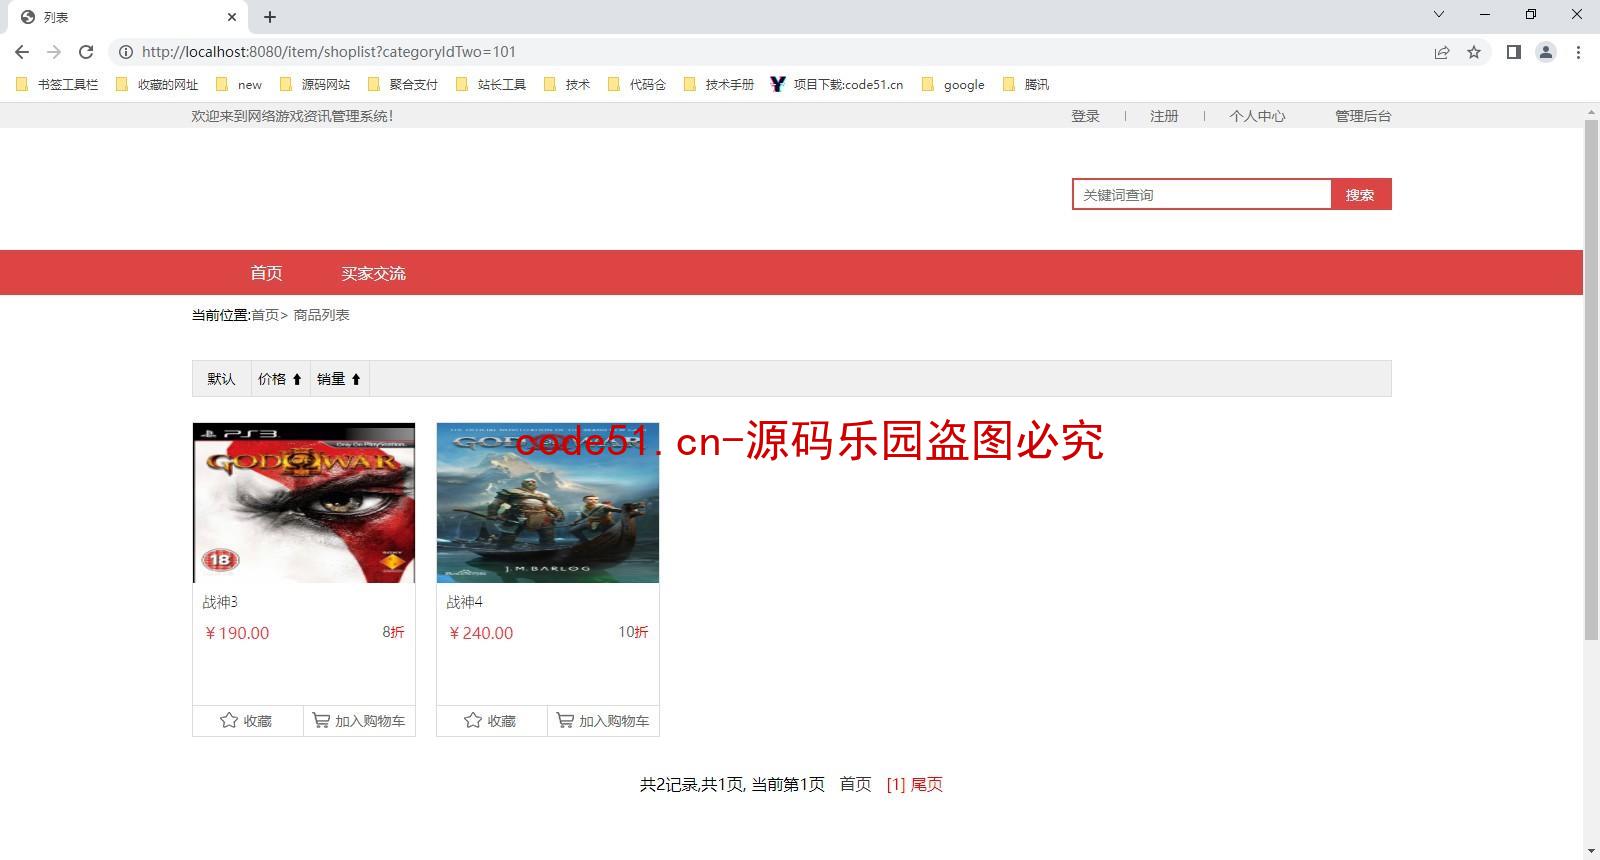Click the 注册 link

tap(1164, 116)
